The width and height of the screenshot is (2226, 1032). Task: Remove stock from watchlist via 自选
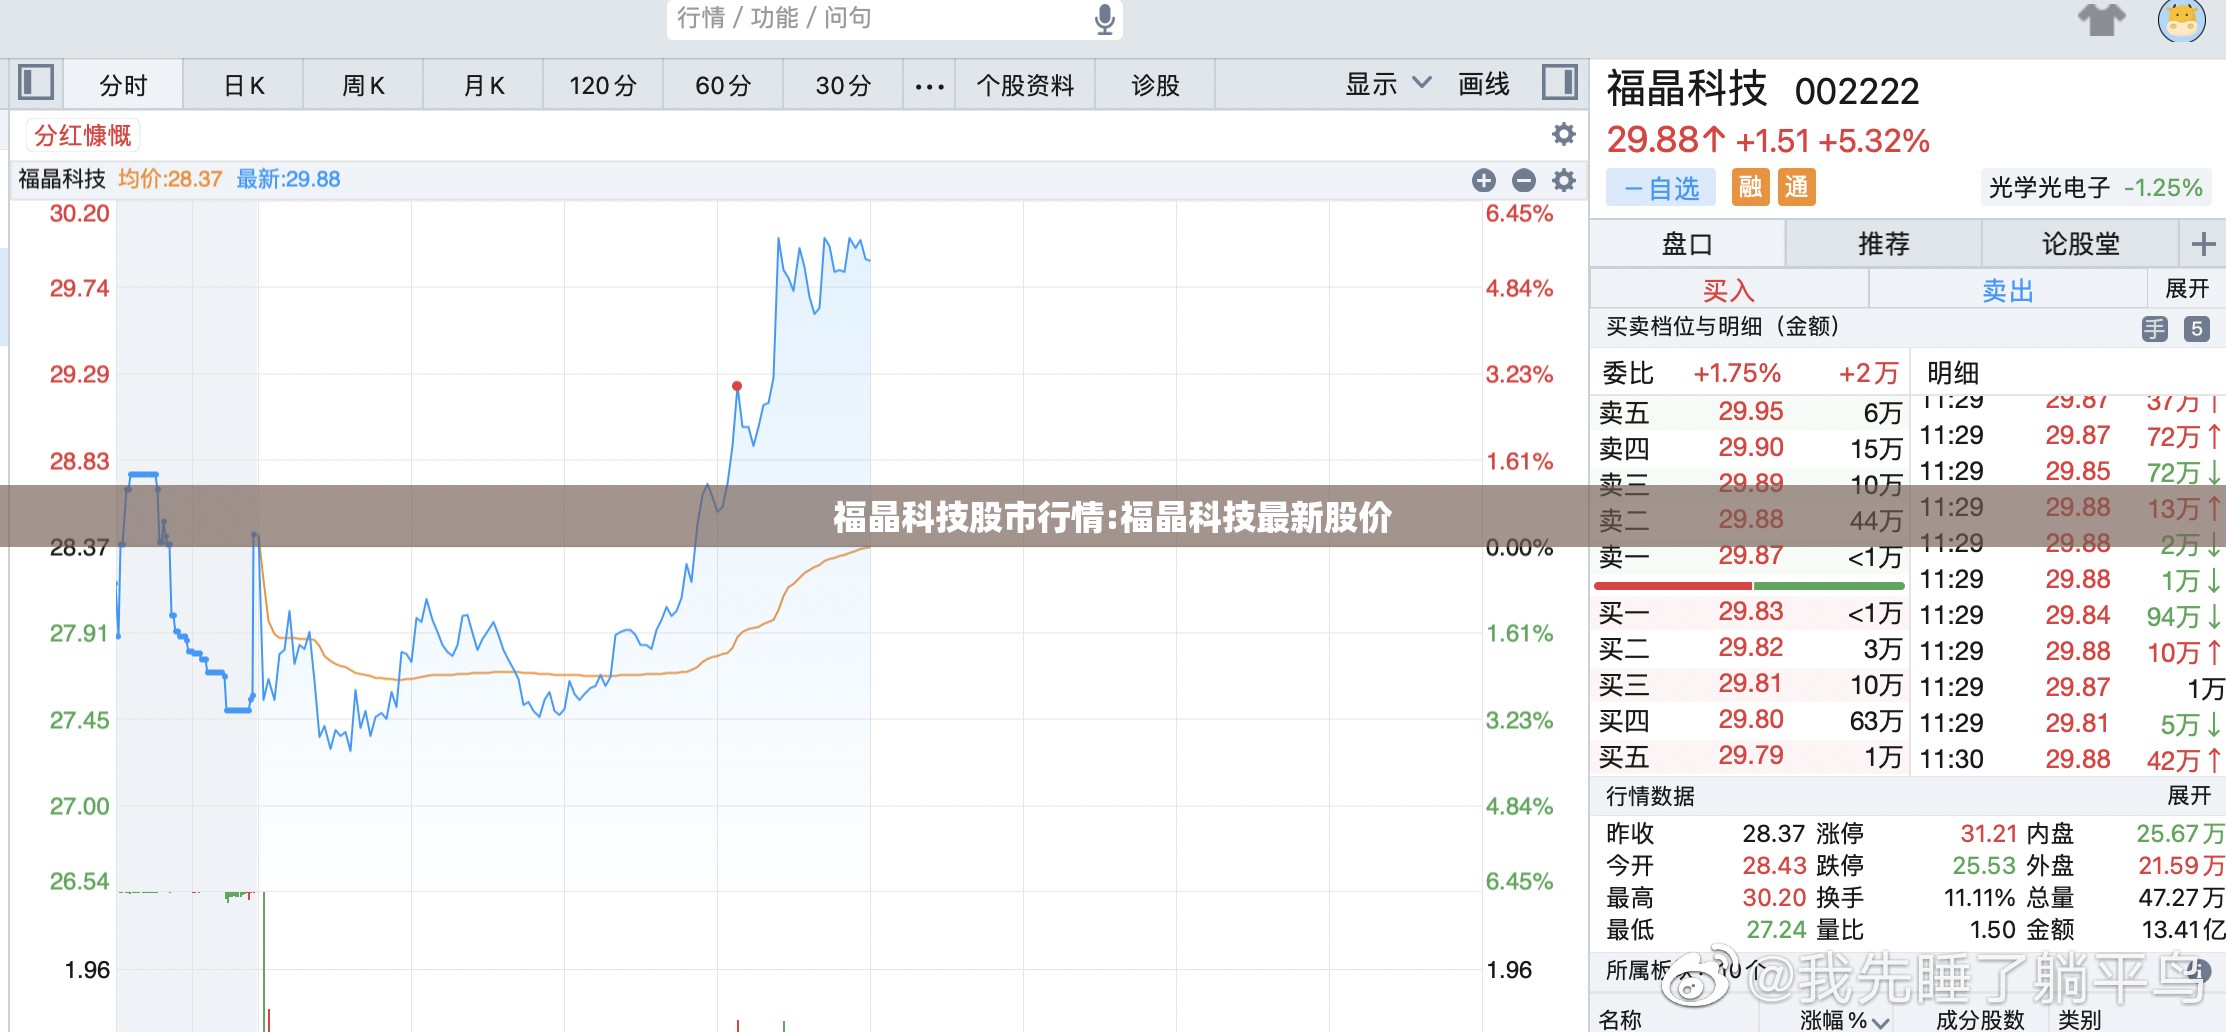(1661, 188)
